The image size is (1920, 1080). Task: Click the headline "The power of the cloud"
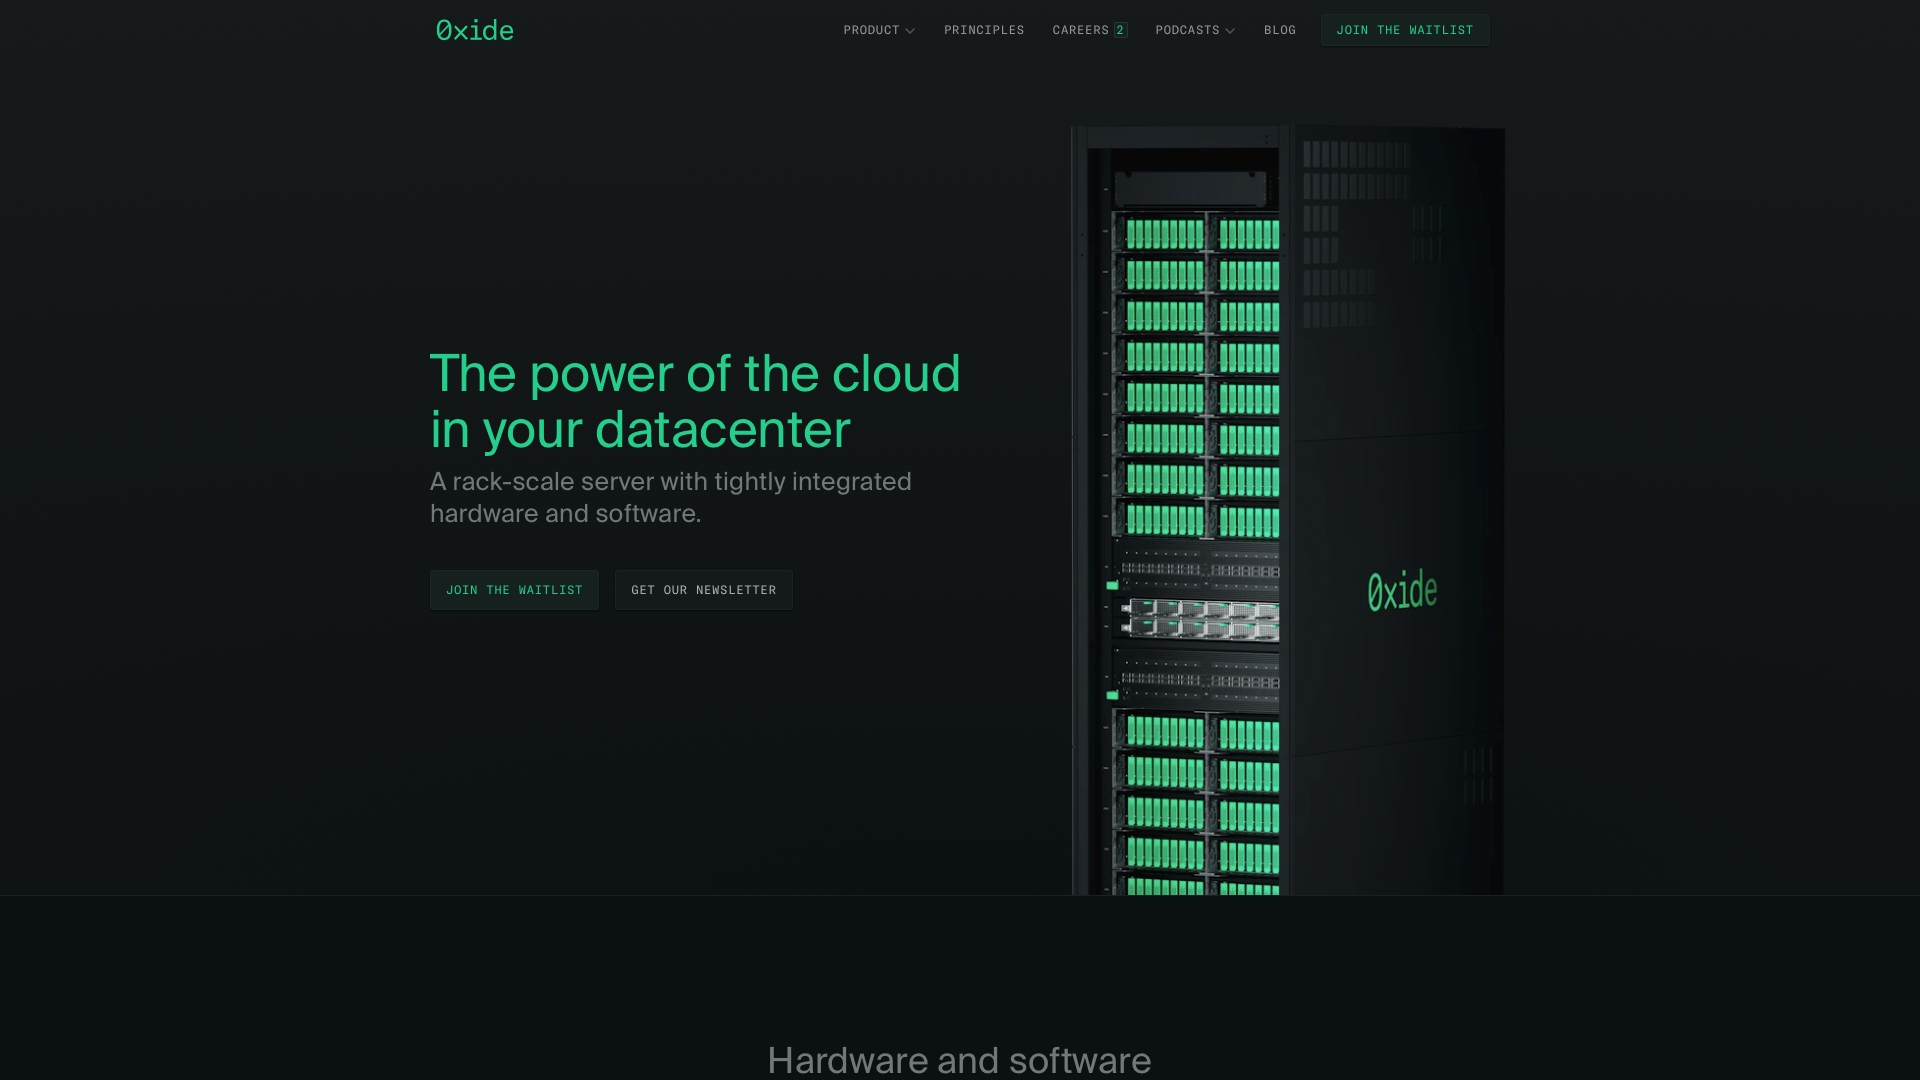[x=695, y=373]
